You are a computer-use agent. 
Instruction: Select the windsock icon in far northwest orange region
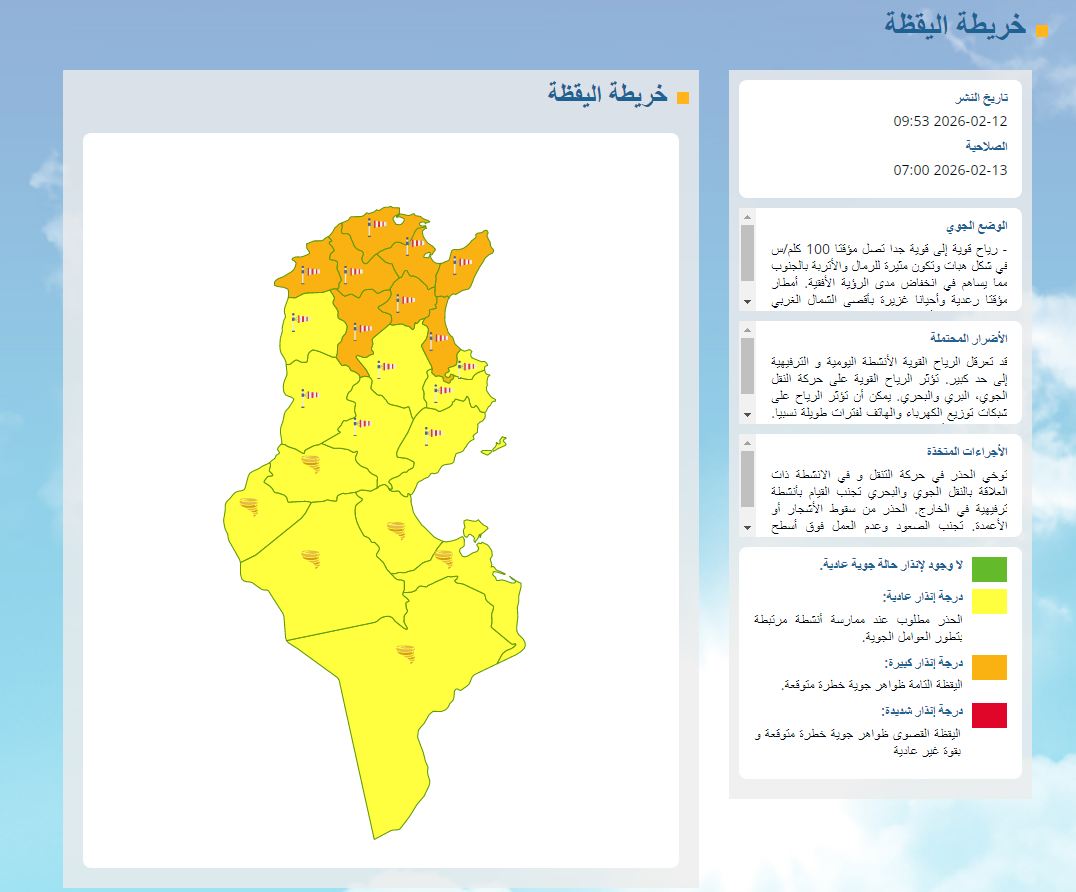pos(310,271)
